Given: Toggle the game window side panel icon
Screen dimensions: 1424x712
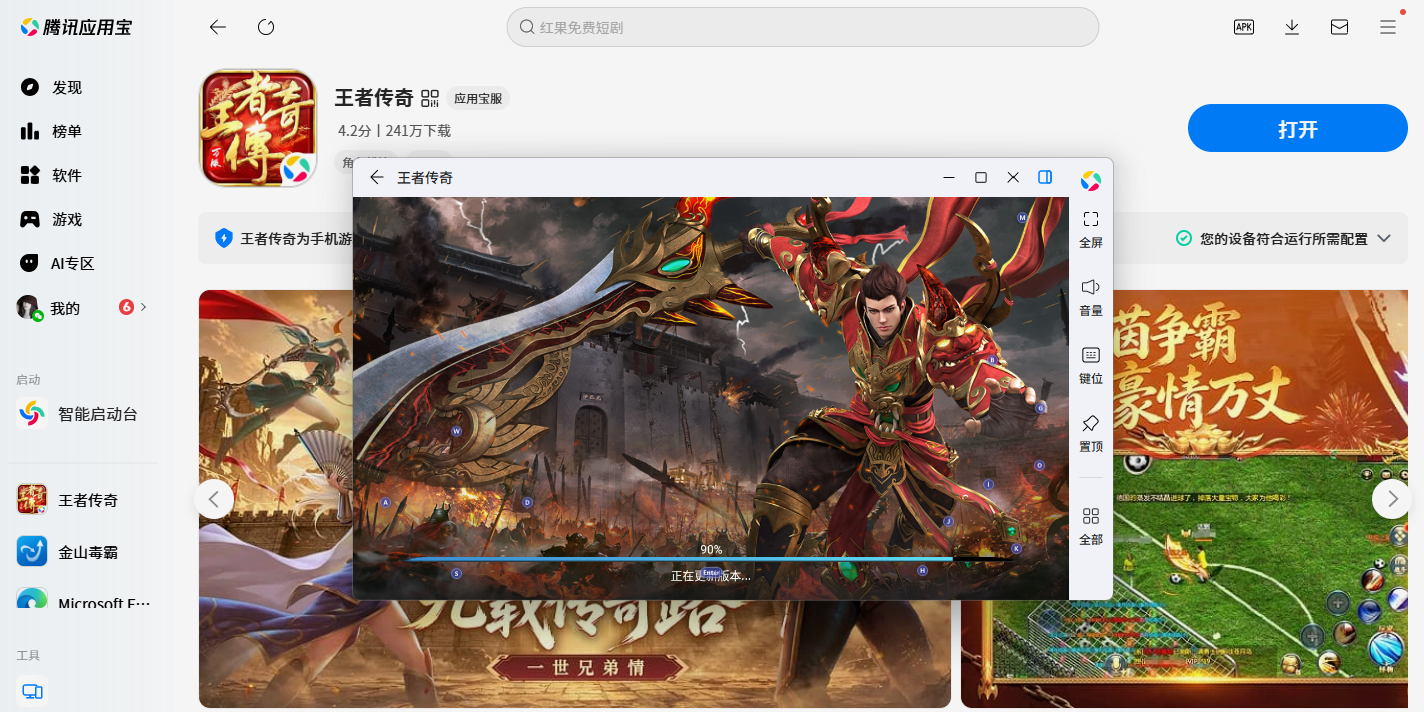Looking at the screenshot, I should pyautogui.click(x=1045, y=177).
